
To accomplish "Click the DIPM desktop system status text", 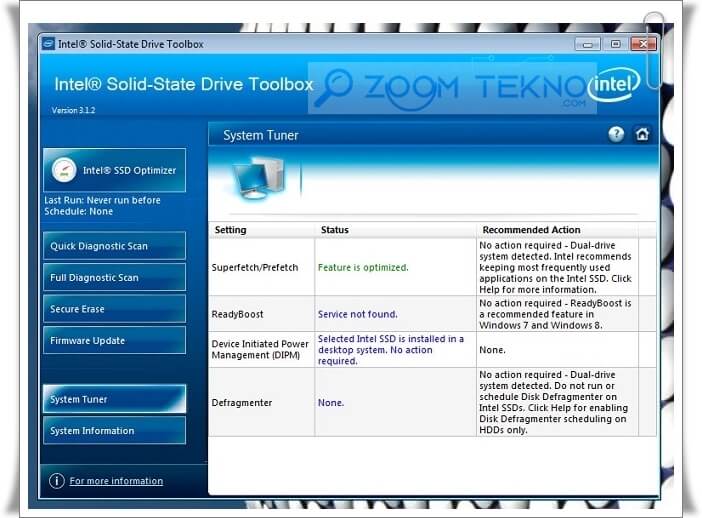I will pos(391,350).
